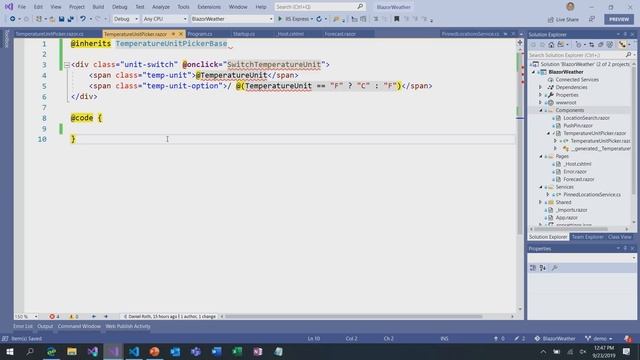Open the Build menu

point(98,7)
